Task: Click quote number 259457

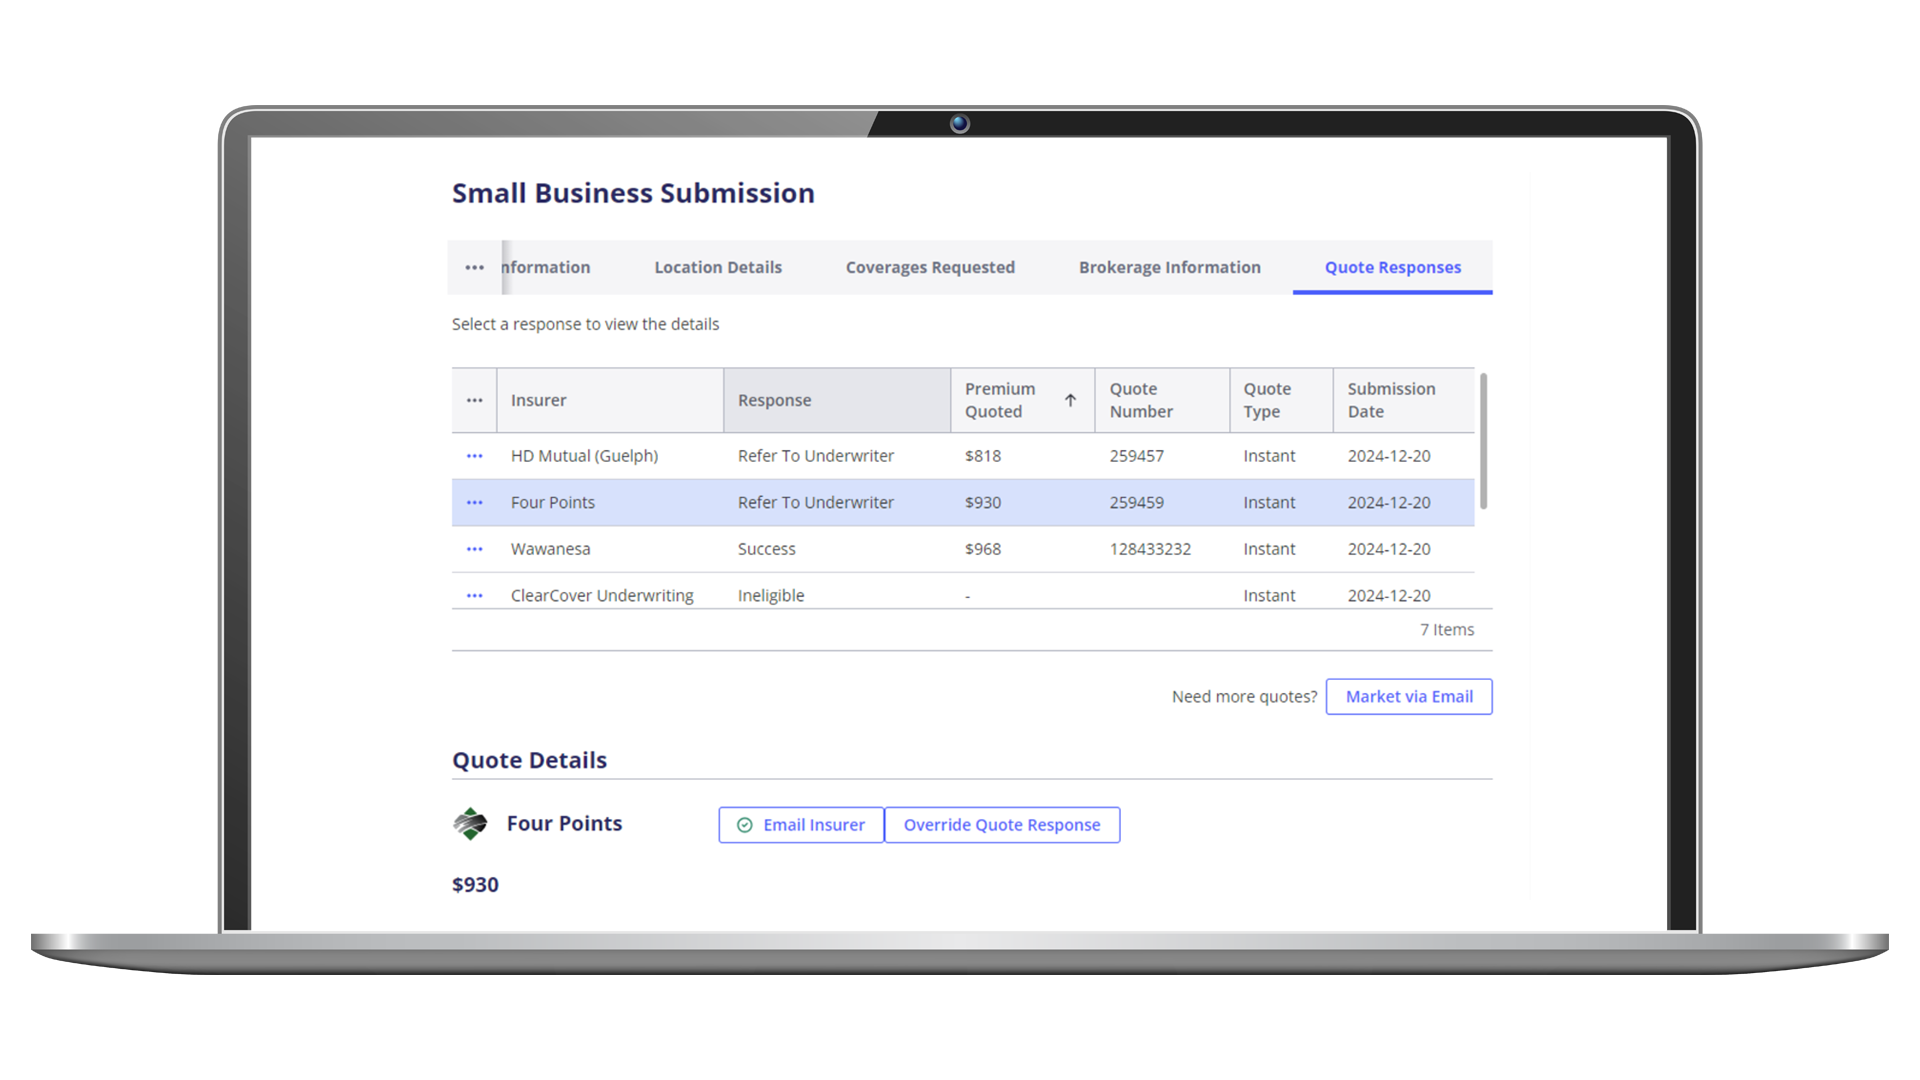Action: [x=1136, y=456]
